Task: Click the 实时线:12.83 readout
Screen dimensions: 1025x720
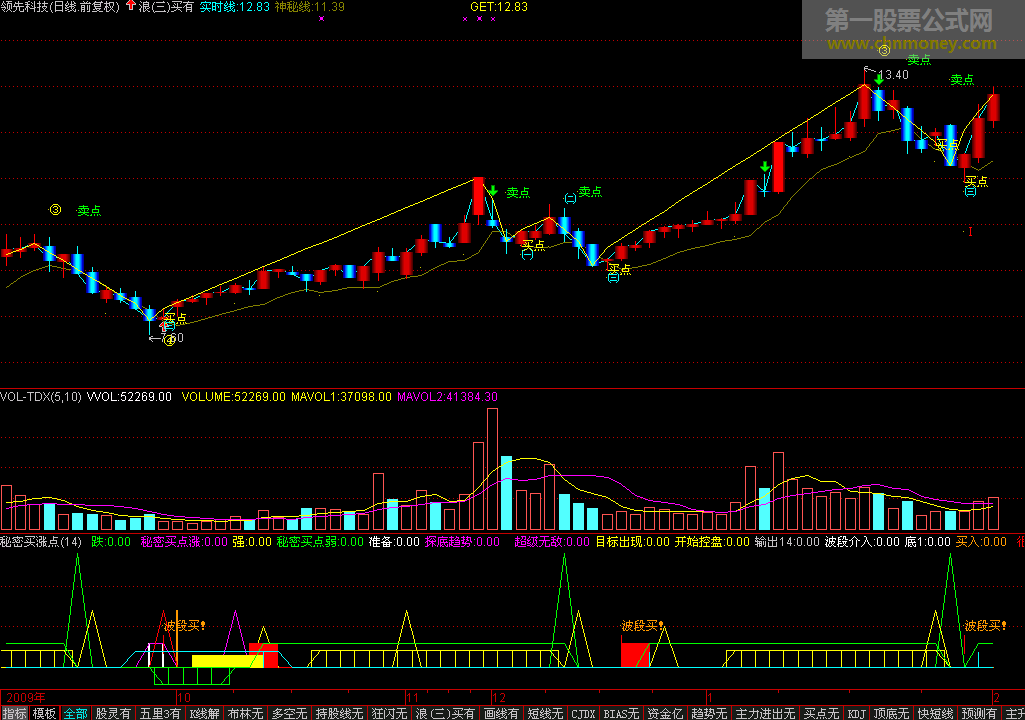Action: pyautogui.click(x=235, y=7)
